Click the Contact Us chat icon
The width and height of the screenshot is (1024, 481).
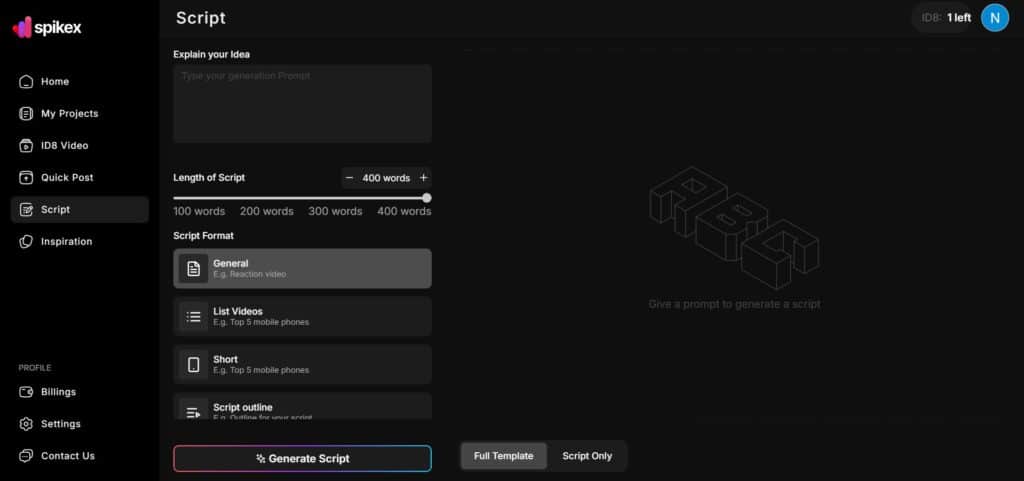click(26, 456)
